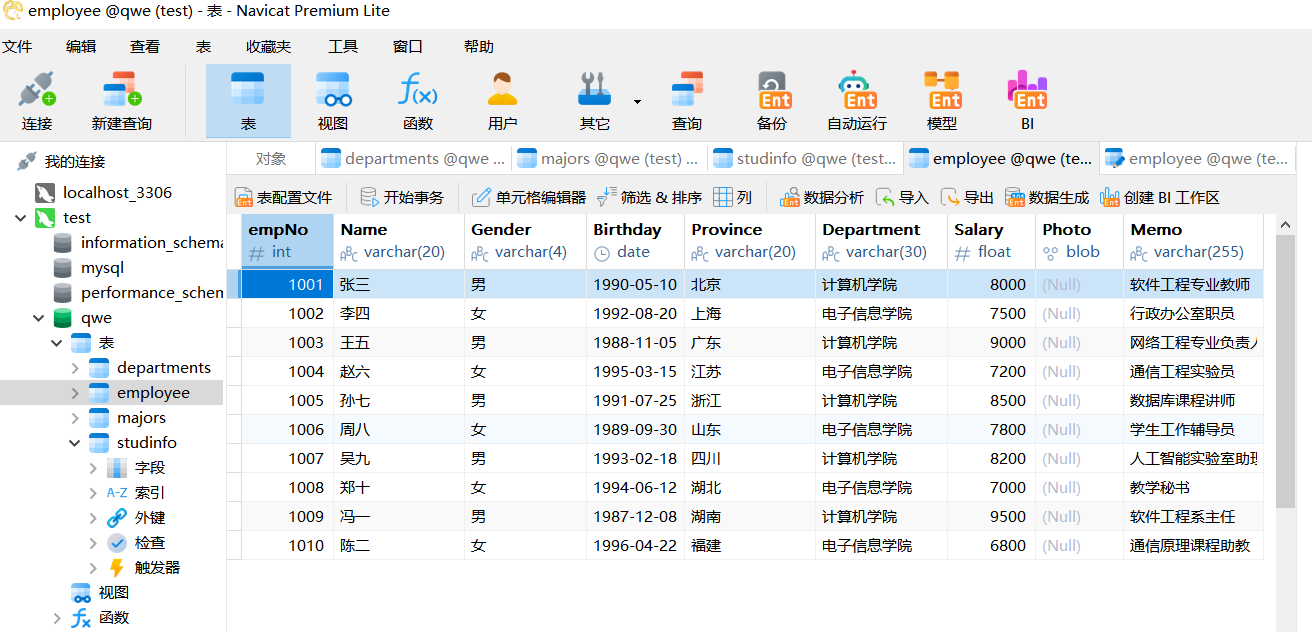Collapse the test connection node
1312x632 pixels.
[x=21, y=217]
